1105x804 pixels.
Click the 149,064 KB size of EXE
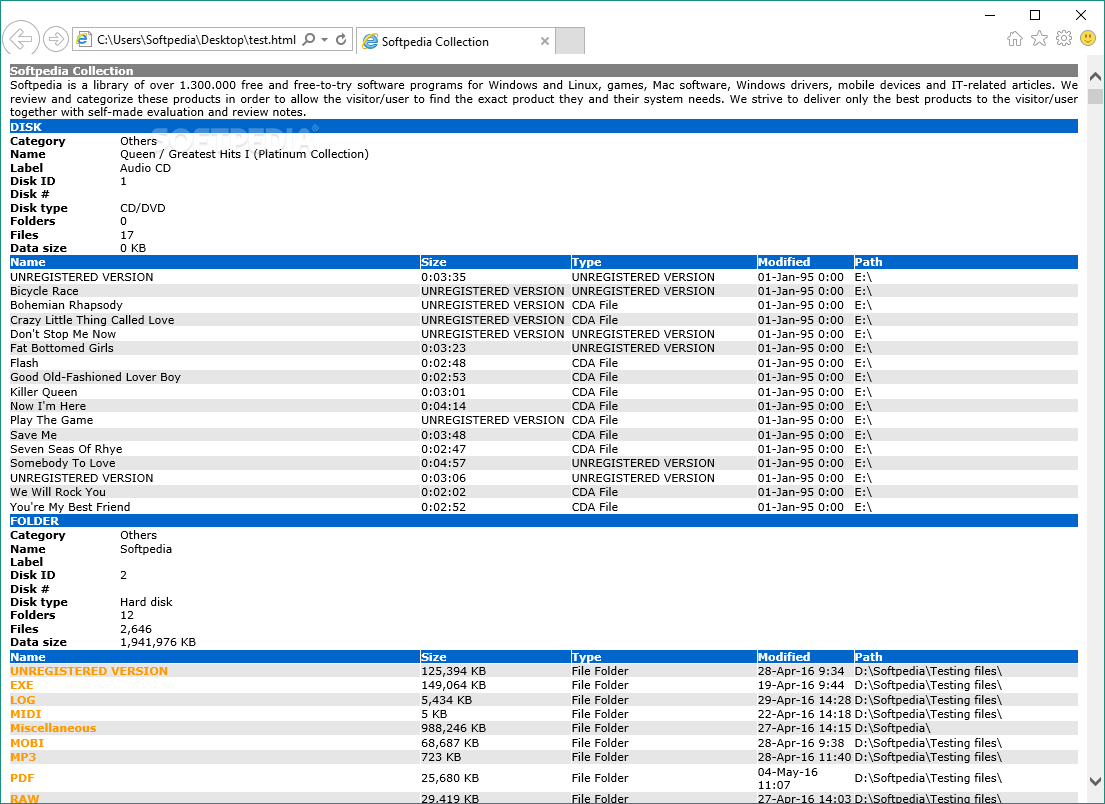[454, 685]
